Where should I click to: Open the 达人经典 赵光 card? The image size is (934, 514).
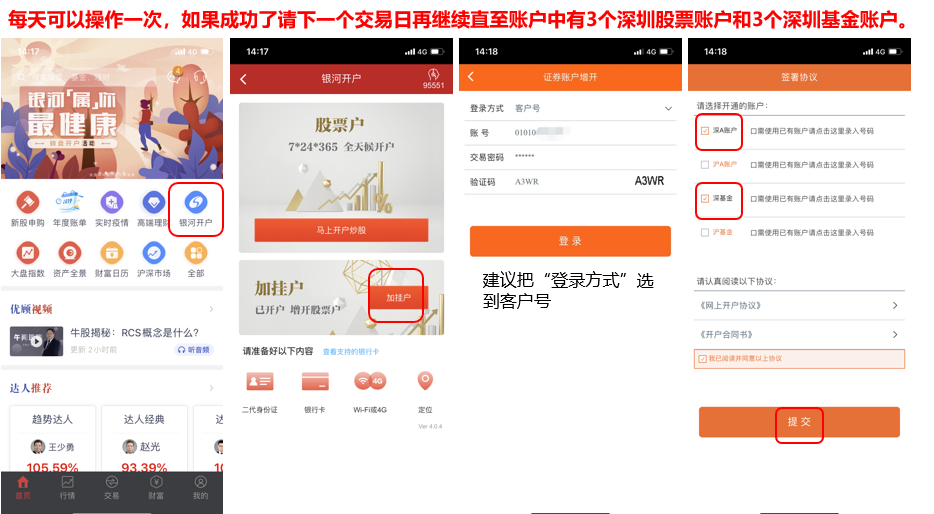pyautogui.click(x=144, y=440)
